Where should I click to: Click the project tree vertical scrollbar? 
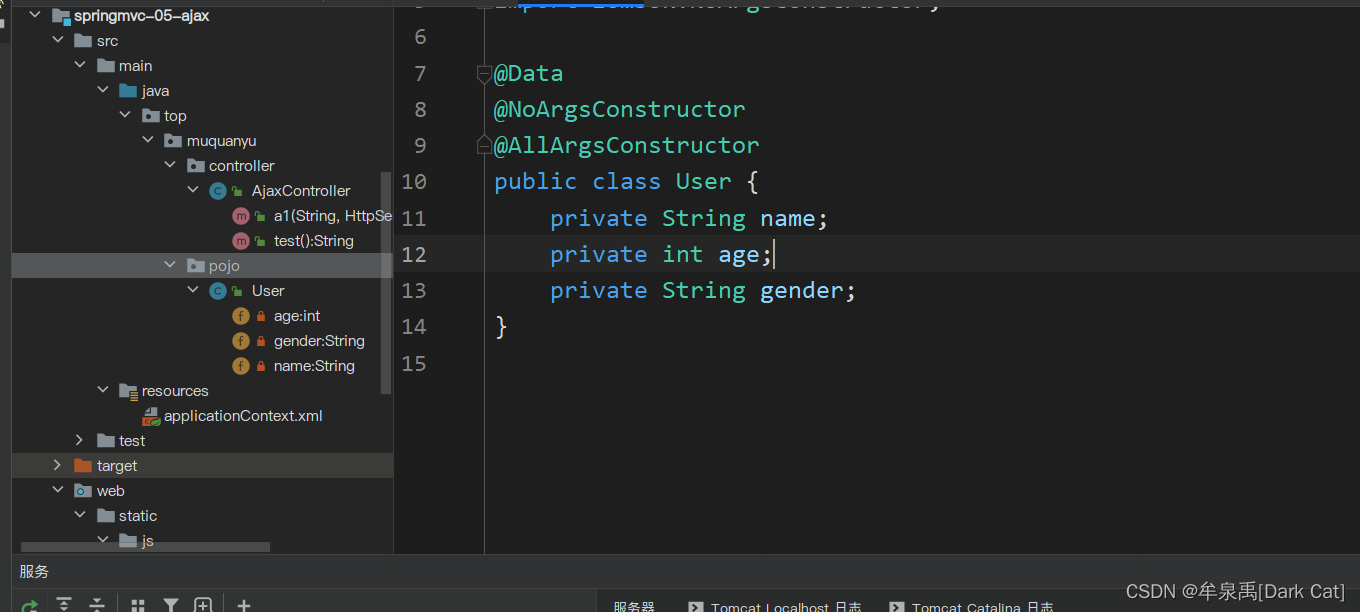[387, 283]
